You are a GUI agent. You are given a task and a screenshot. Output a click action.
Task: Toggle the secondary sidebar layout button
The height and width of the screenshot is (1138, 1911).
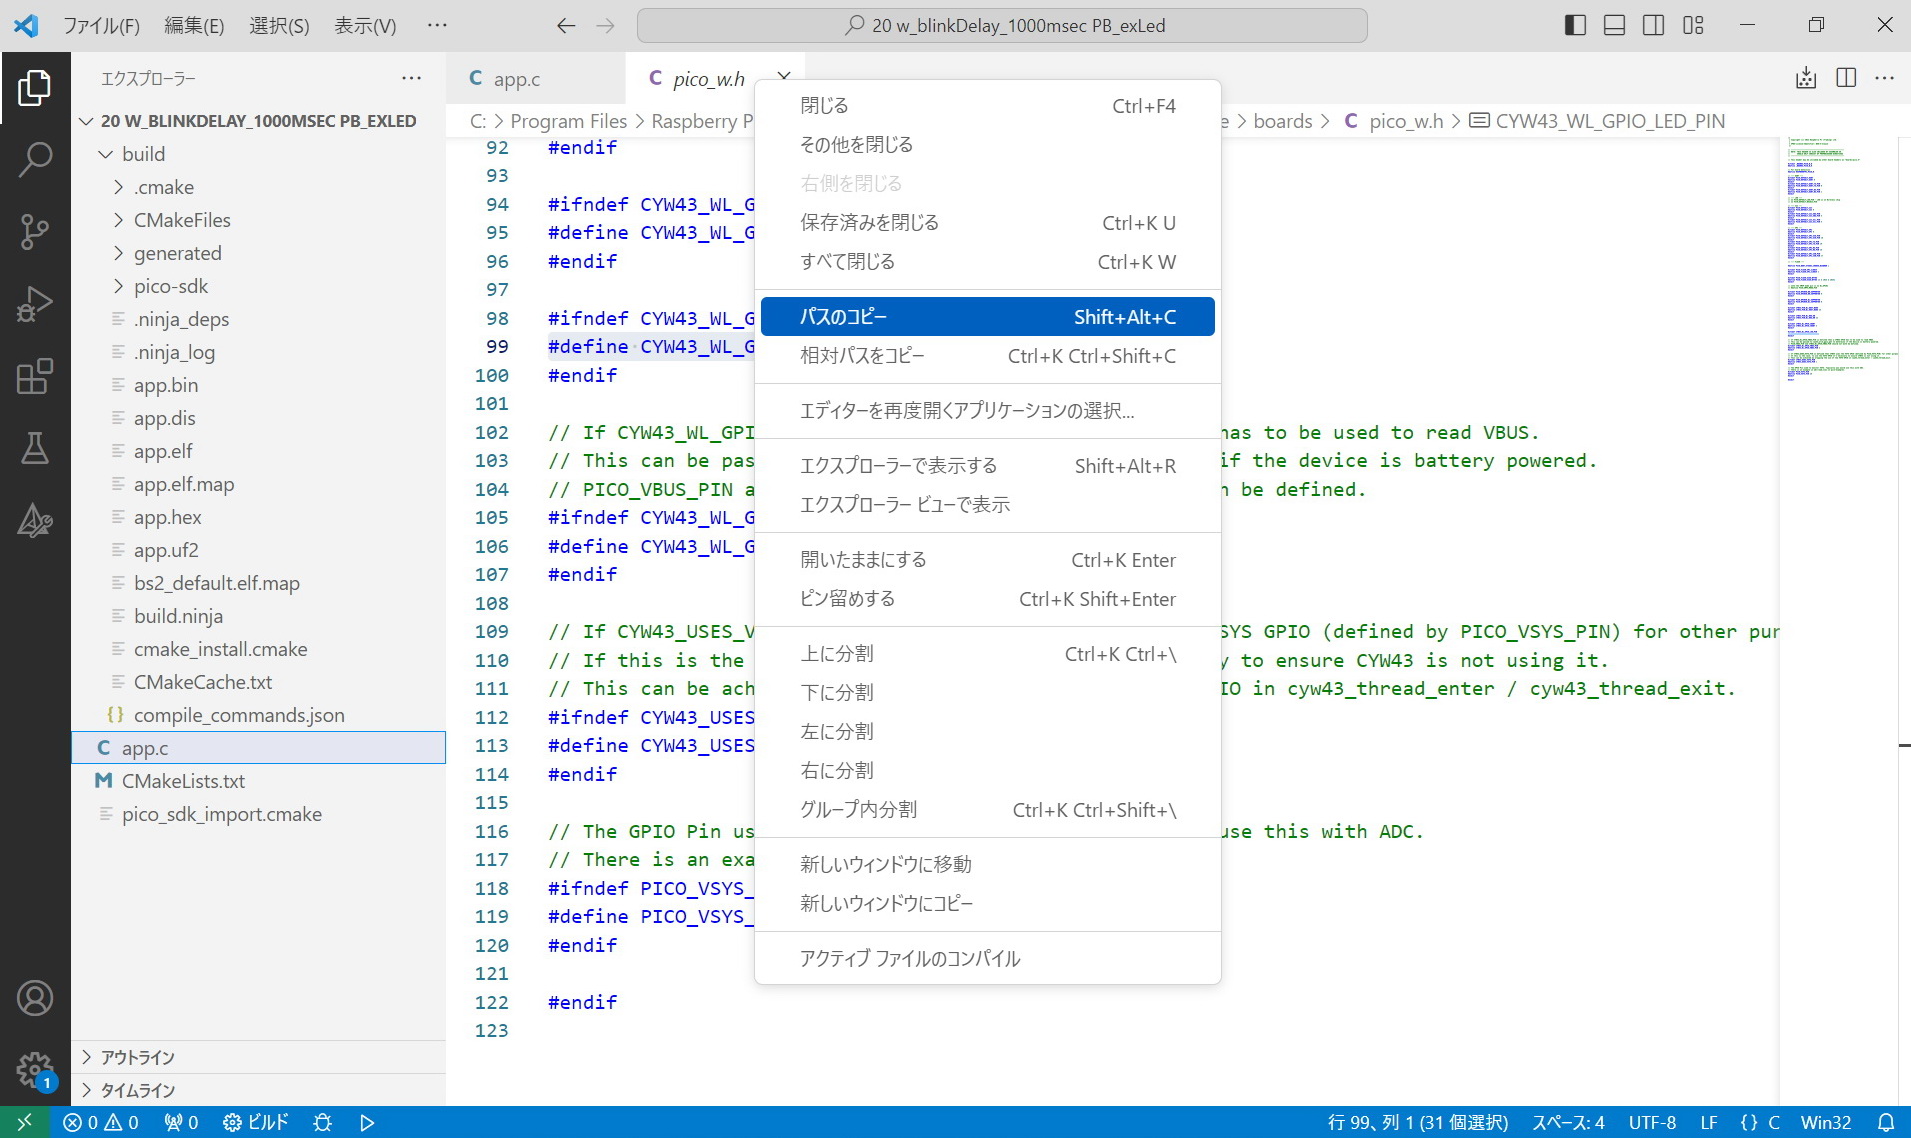1653,25
